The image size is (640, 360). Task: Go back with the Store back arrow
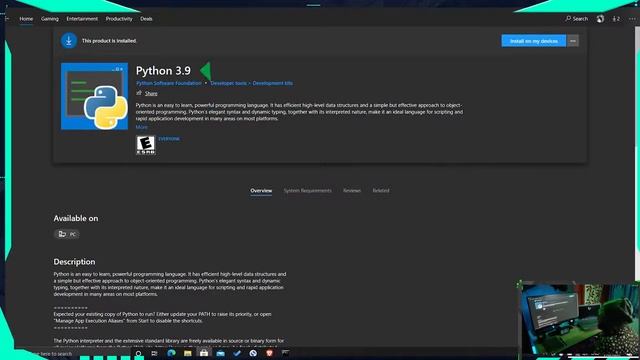click(x=7, y=19)
